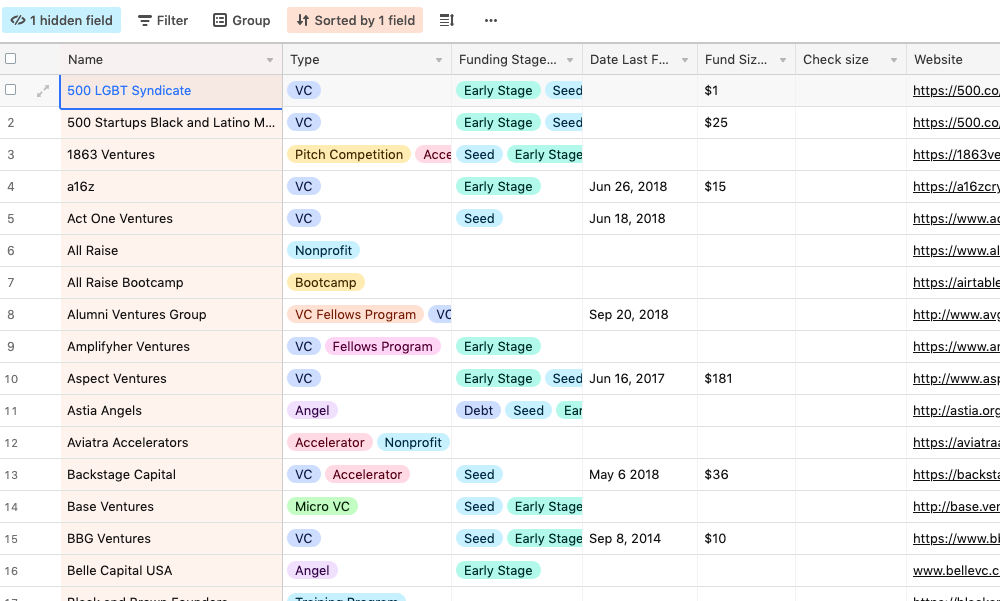Open the Filter menu
1000x601 pixels.
[x=163, y=20]
